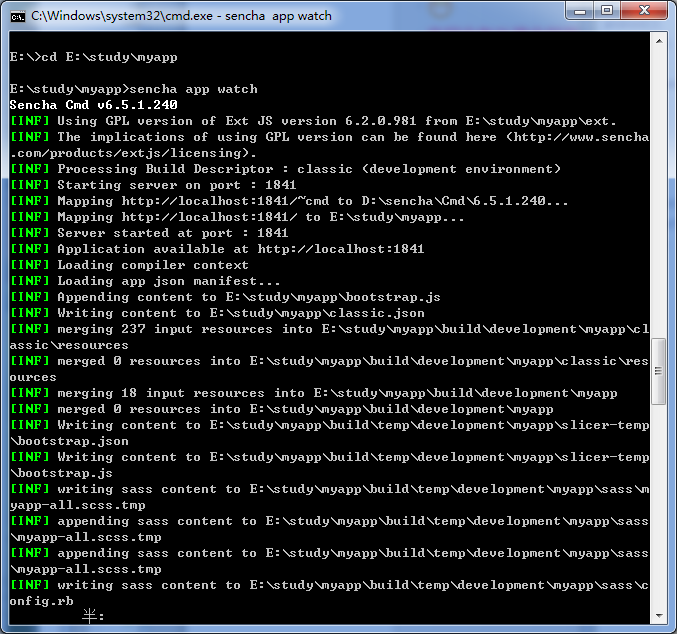Grab the vertical scrollbar thumb
Viewport: 677px width, 634px height.
pyautogui.click(x=659, y=371)
